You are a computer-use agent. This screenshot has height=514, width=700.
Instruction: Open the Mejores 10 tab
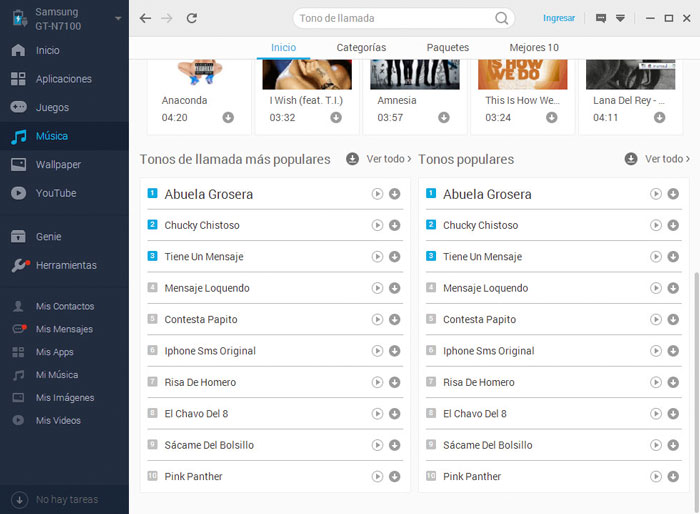[534, 47]
